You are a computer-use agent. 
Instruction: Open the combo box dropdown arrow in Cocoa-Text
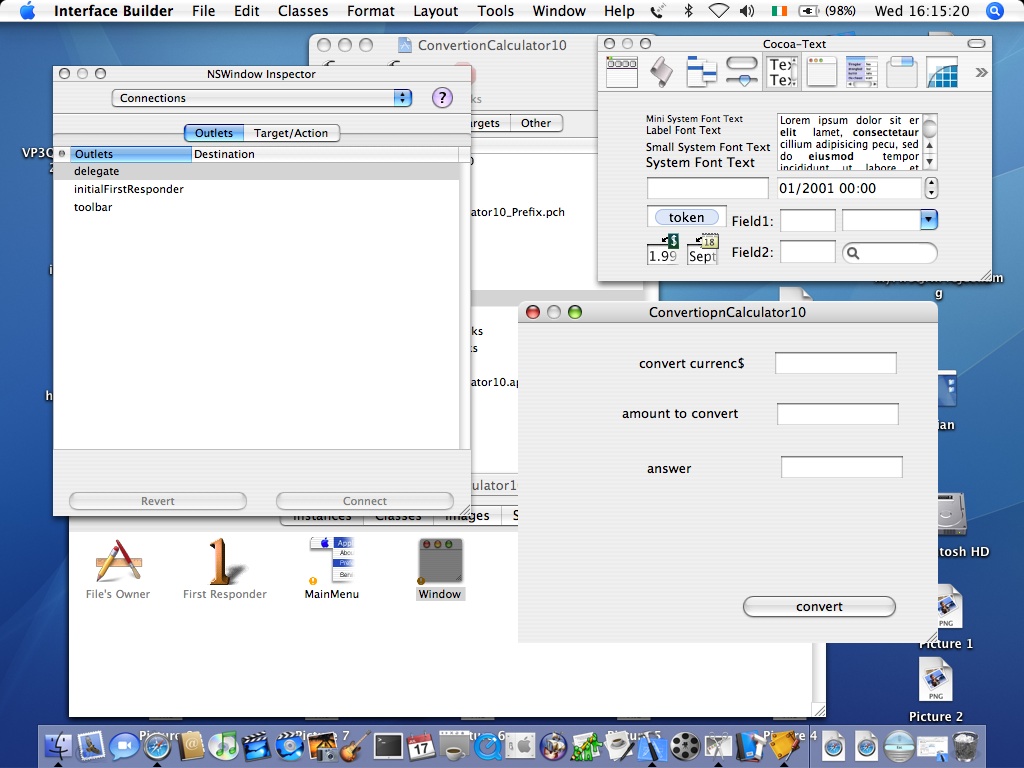pos(929,220)
